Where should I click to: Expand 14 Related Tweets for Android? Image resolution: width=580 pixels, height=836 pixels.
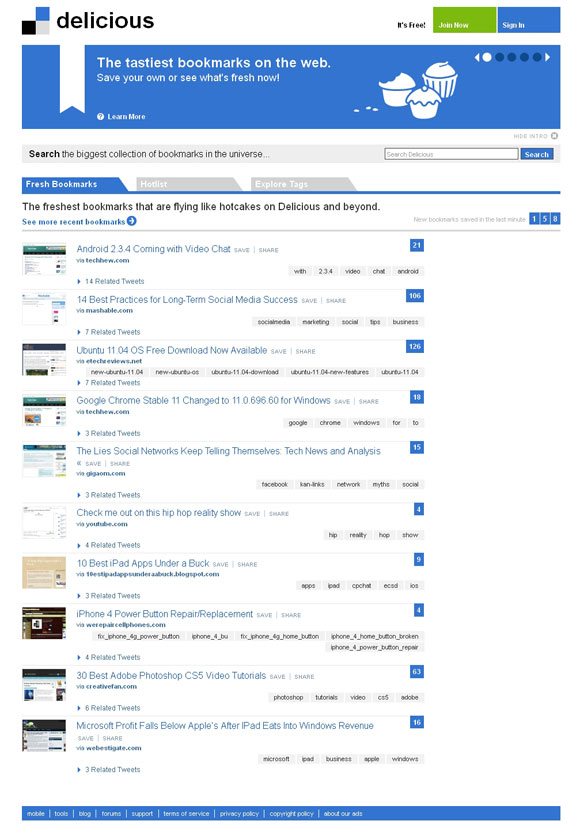click(111, 281)
